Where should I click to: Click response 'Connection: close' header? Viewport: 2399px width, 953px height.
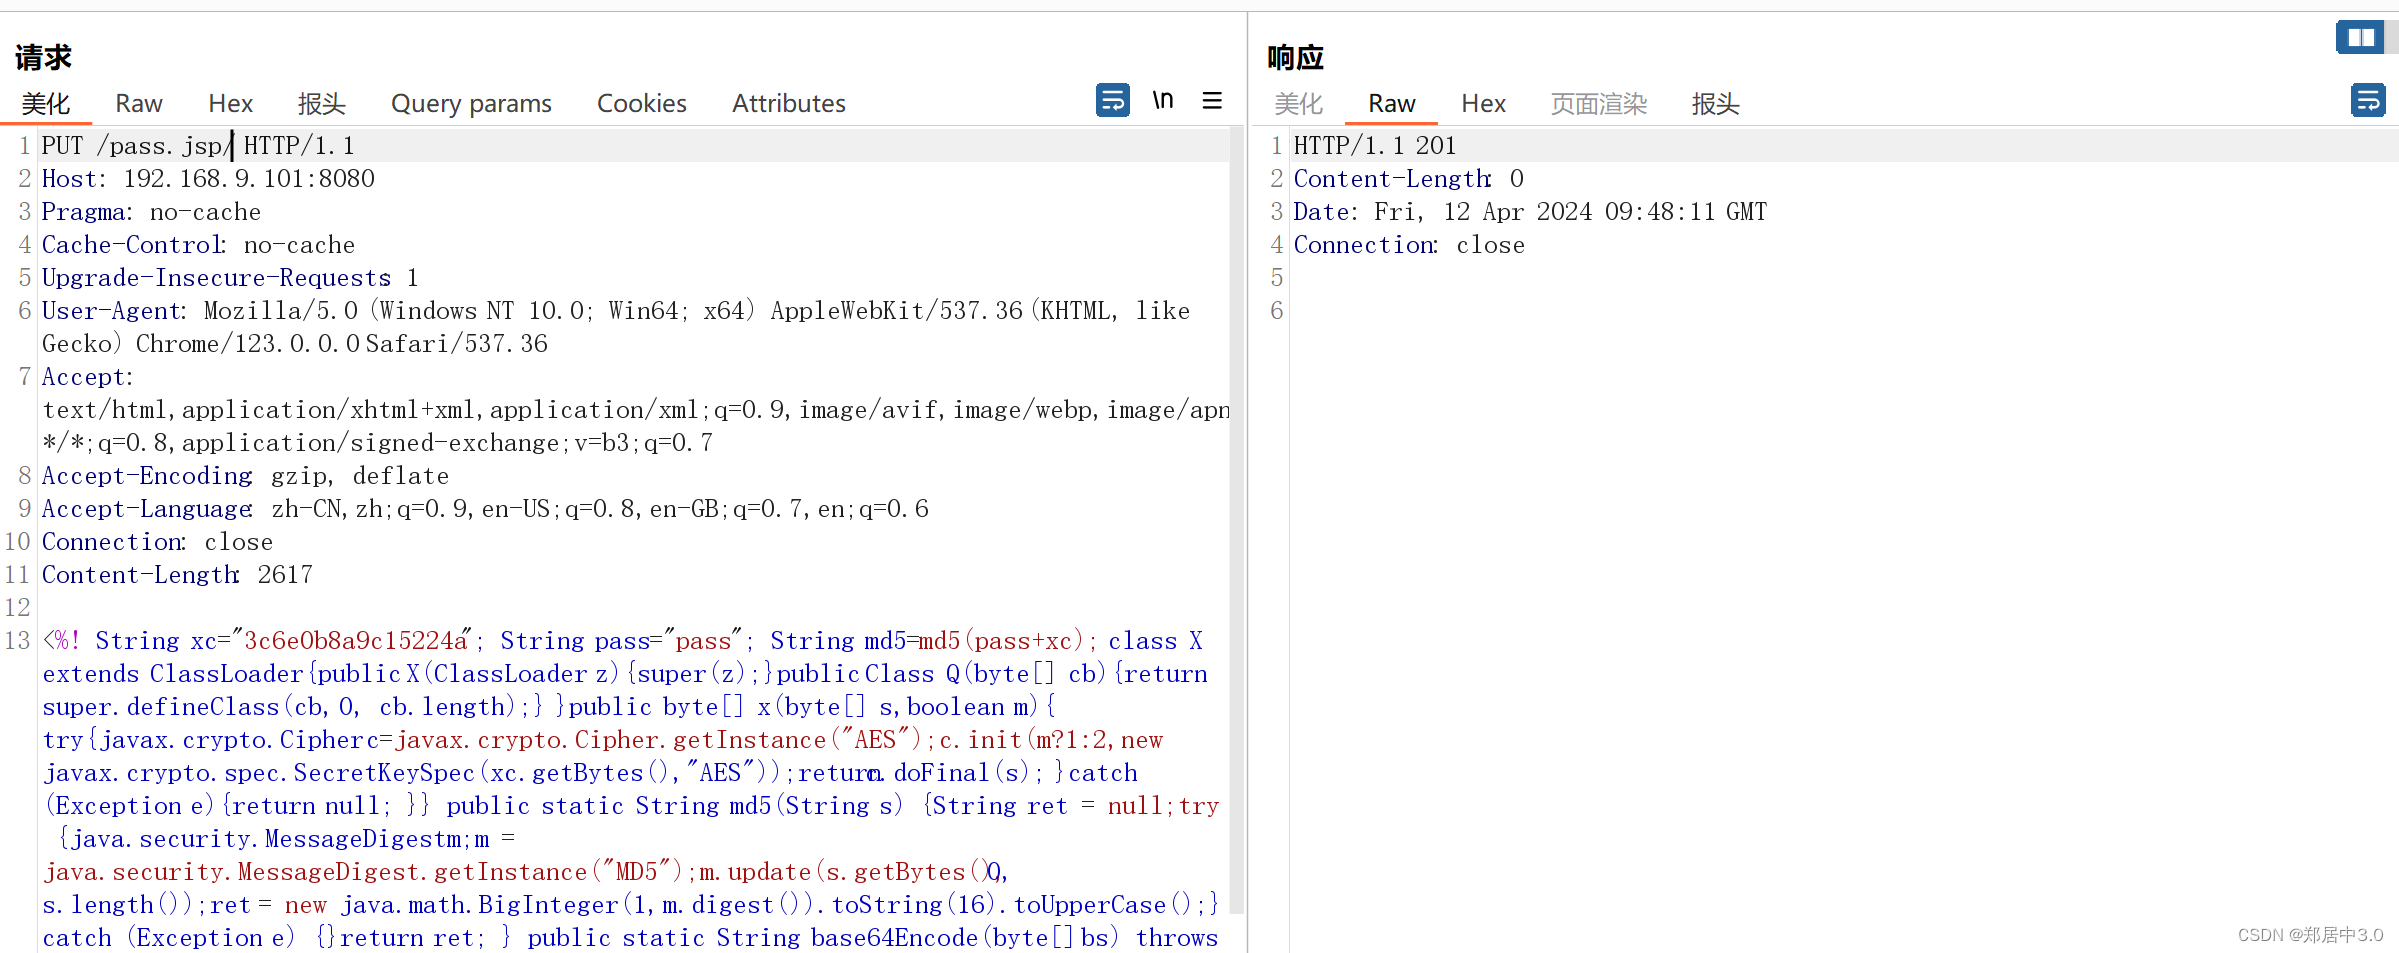(x=1409, y=245)
